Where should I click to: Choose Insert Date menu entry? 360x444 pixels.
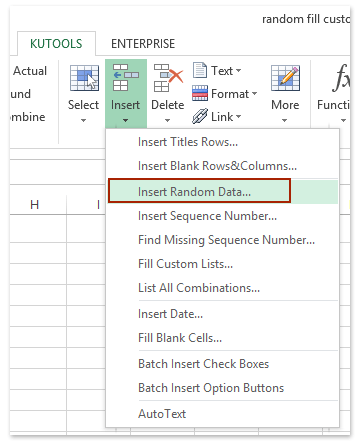[223, 314]
